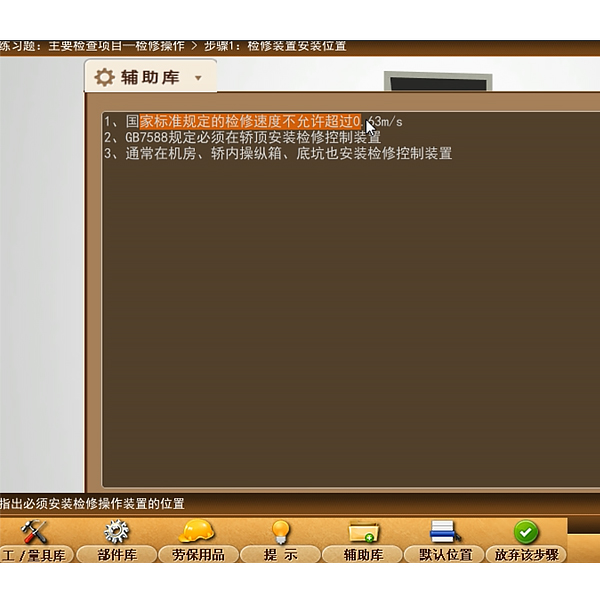Screen dimensions: 600x600
Task: Click the crossed wrench tools icon
Action: (x=33, y=532)
